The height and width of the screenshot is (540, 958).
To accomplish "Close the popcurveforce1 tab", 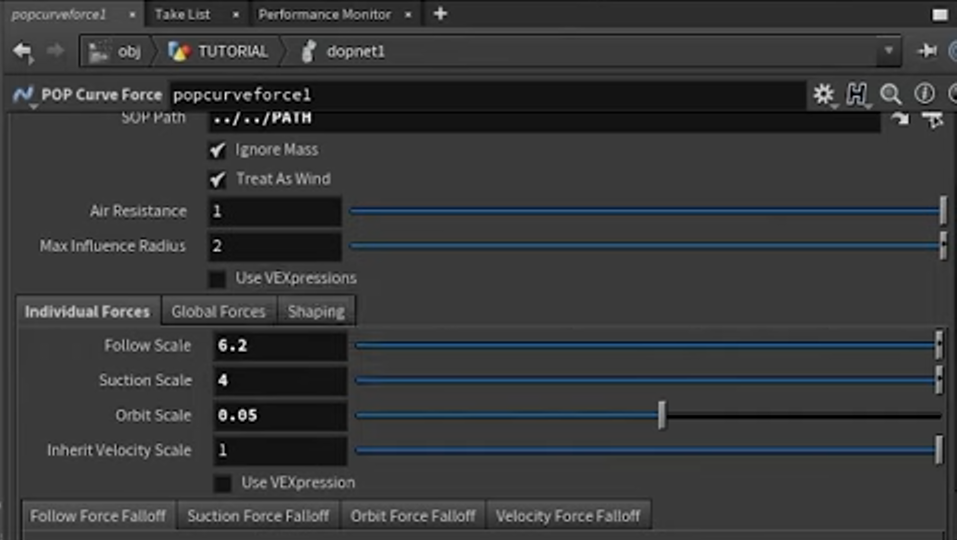I will click(132, 14).
